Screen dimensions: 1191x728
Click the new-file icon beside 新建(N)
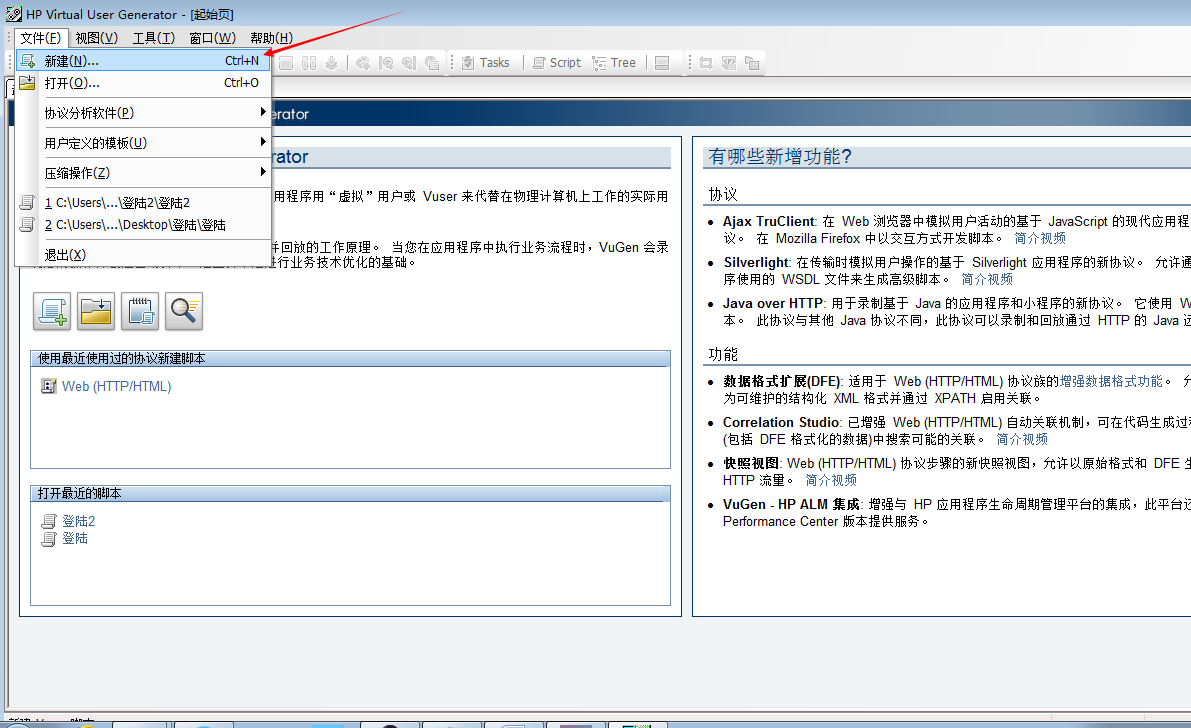point(27,61)
